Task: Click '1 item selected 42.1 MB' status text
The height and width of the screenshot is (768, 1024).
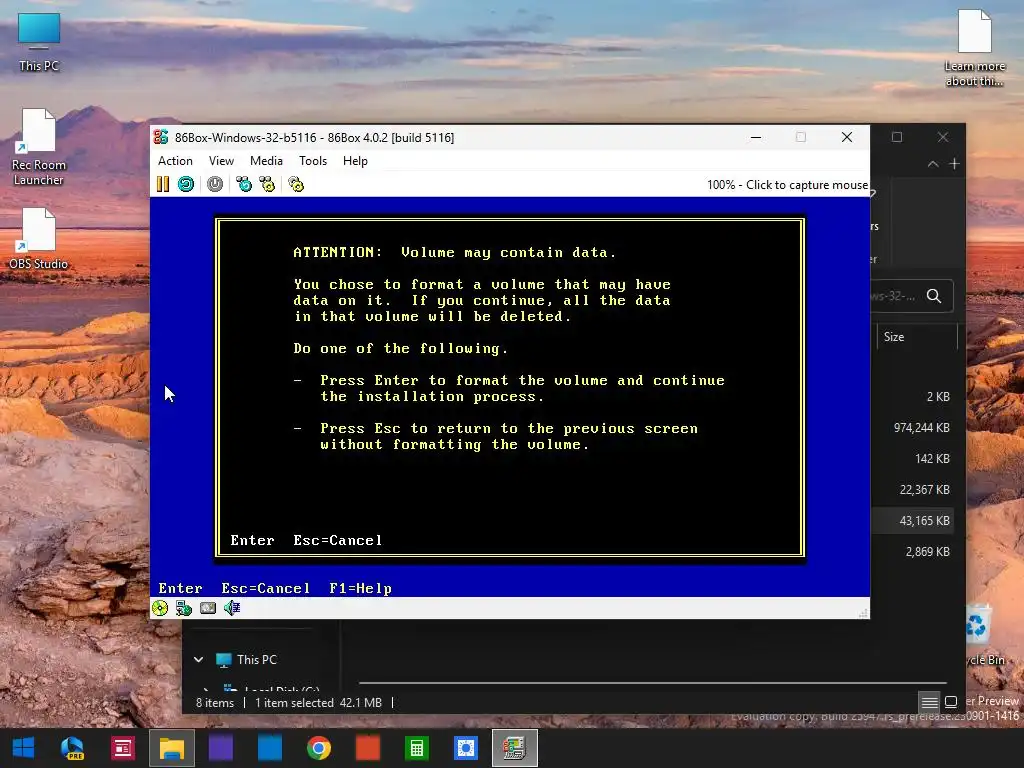Action: pyautogui.click(x=318, y=703)
